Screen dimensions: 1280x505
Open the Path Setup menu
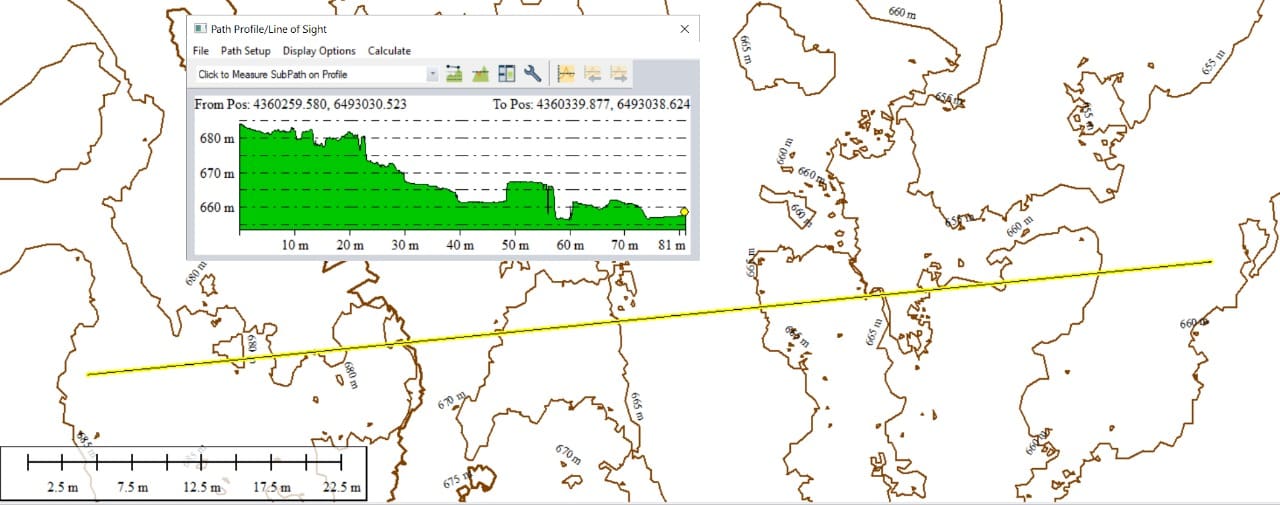coord(245,51)
